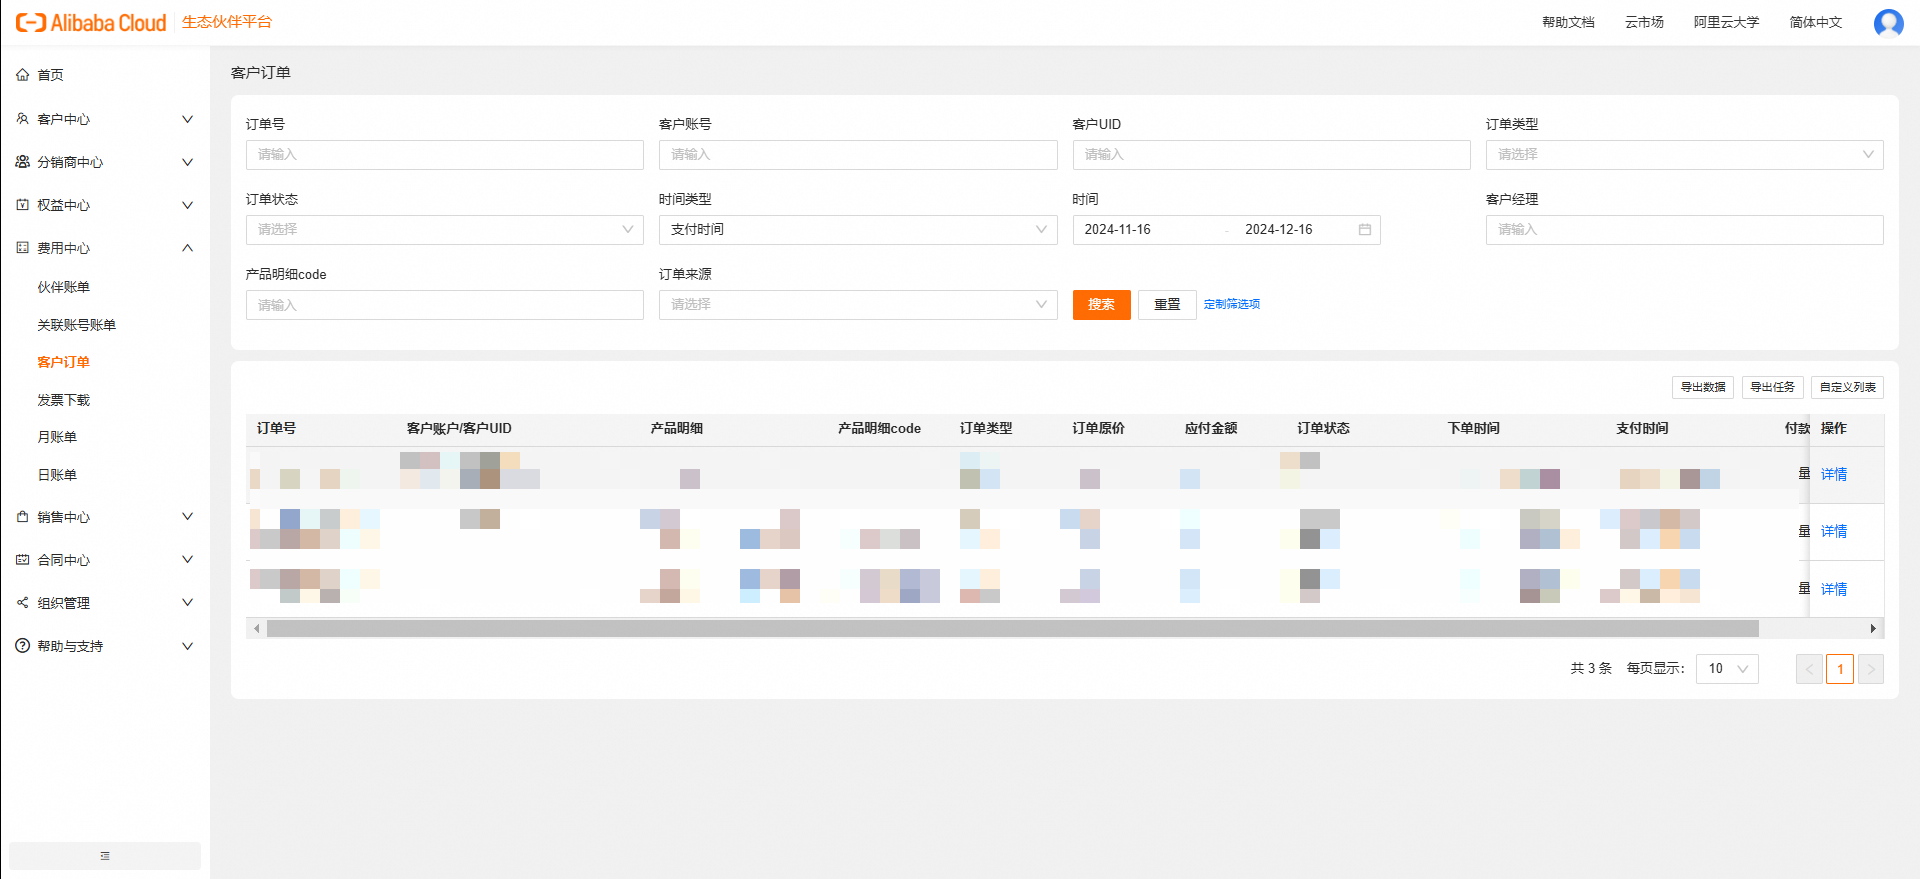
Task: Open 日账单 in the sidebar
Action: click(57, 475)
